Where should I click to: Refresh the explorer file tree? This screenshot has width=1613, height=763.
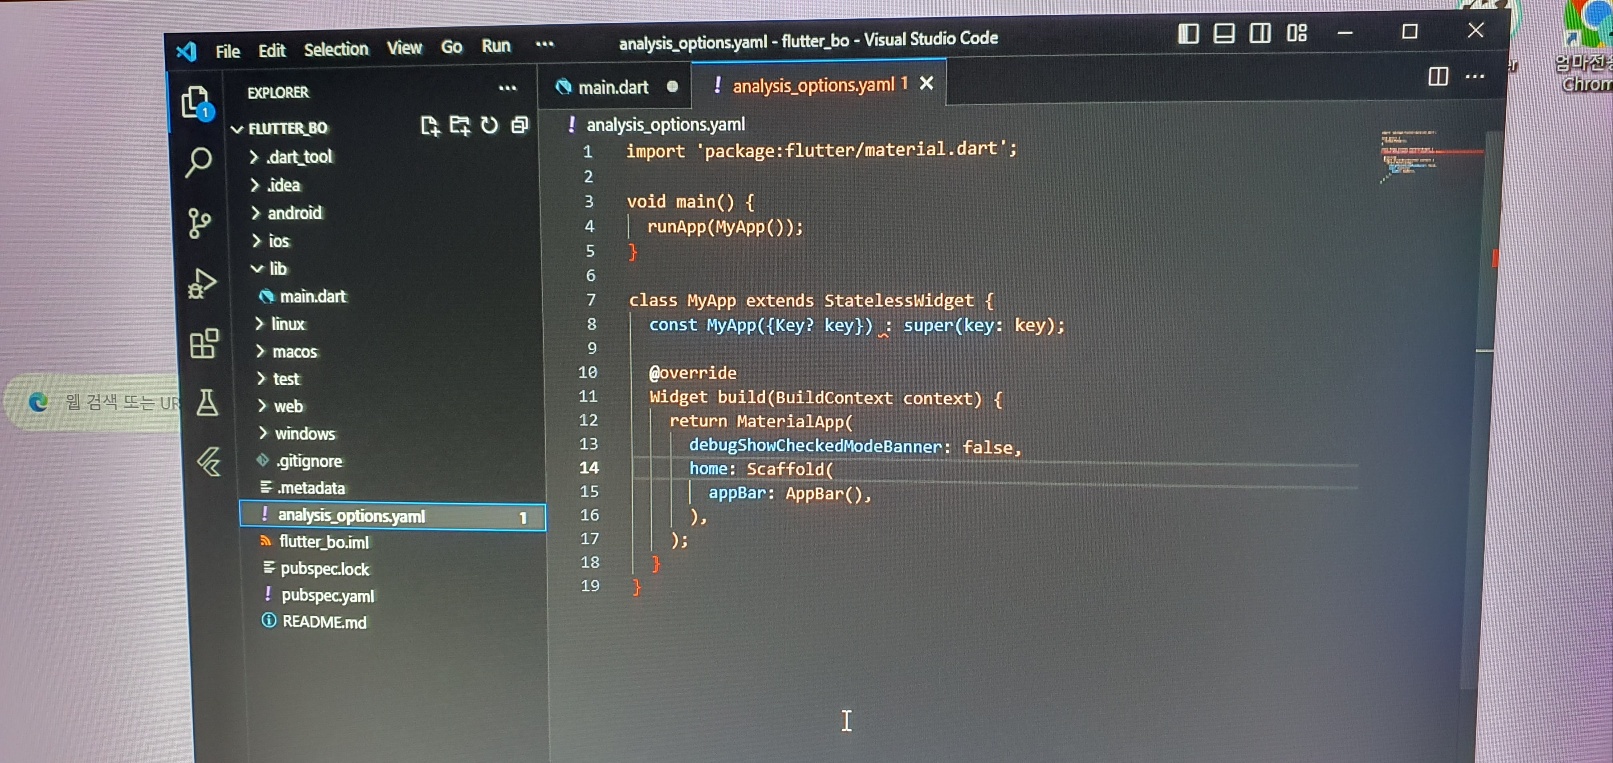[x=489, y=125]
